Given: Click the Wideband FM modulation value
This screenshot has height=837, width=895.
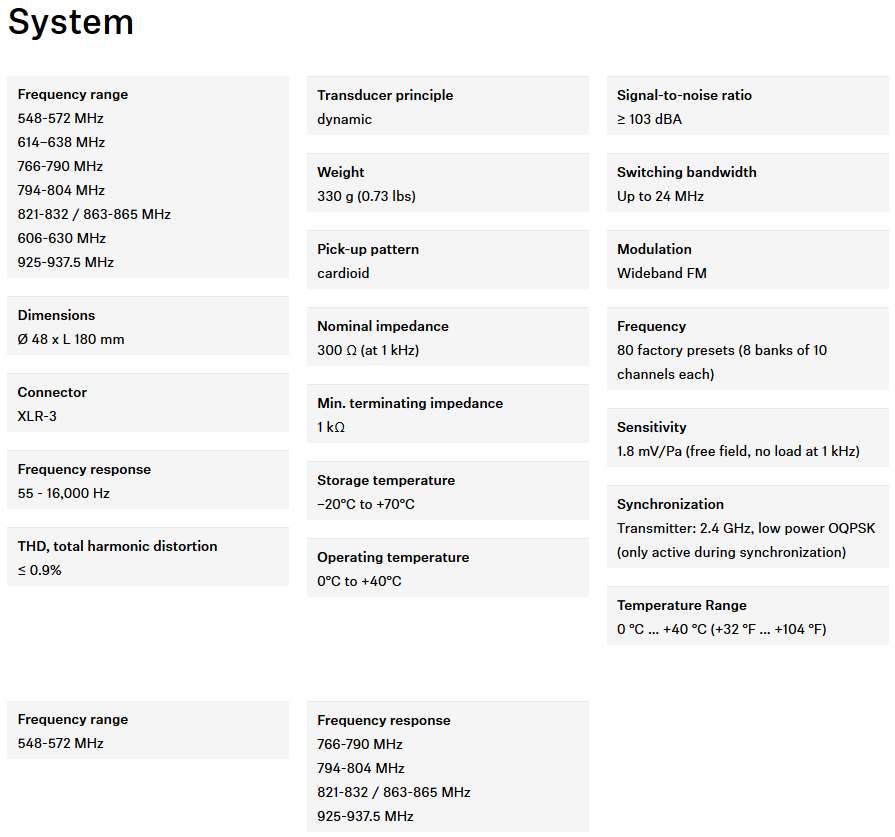Looking at the screenshot, I should [661, 273].
